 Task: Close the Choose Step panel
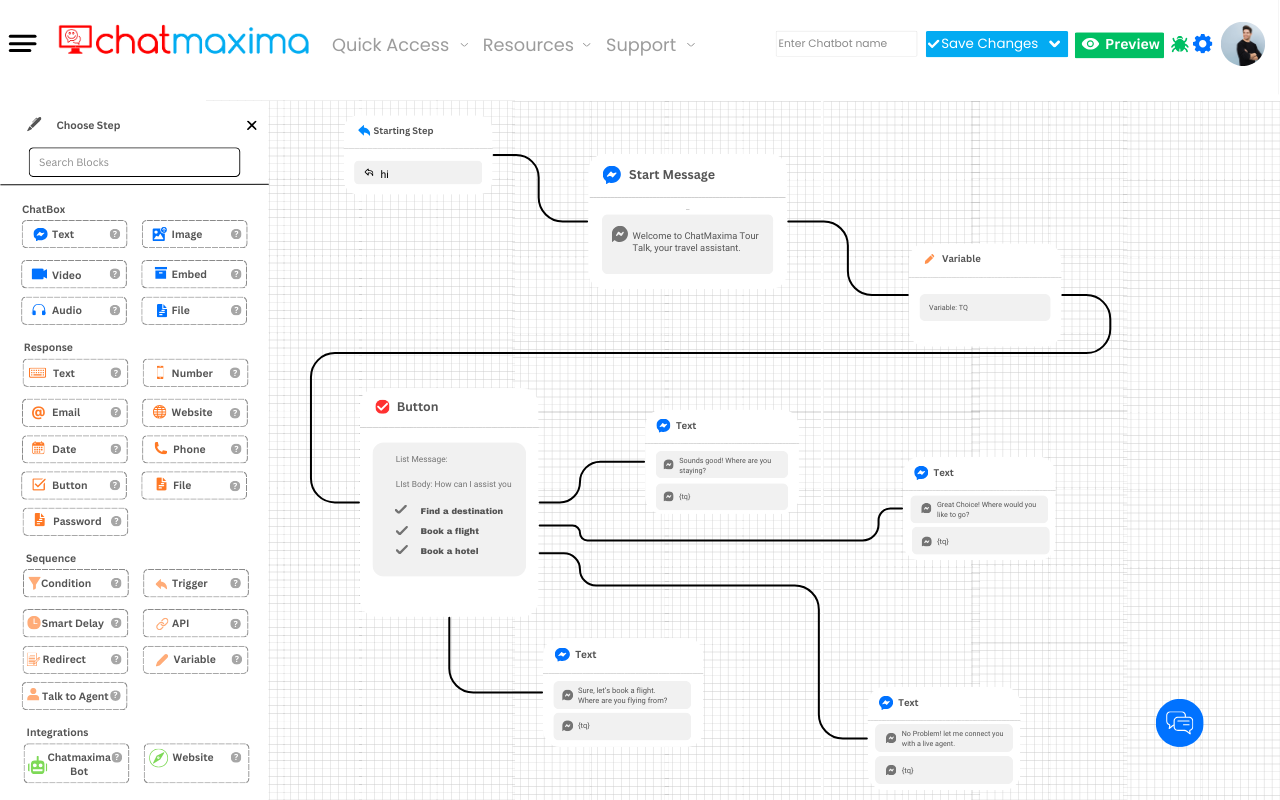252,125
